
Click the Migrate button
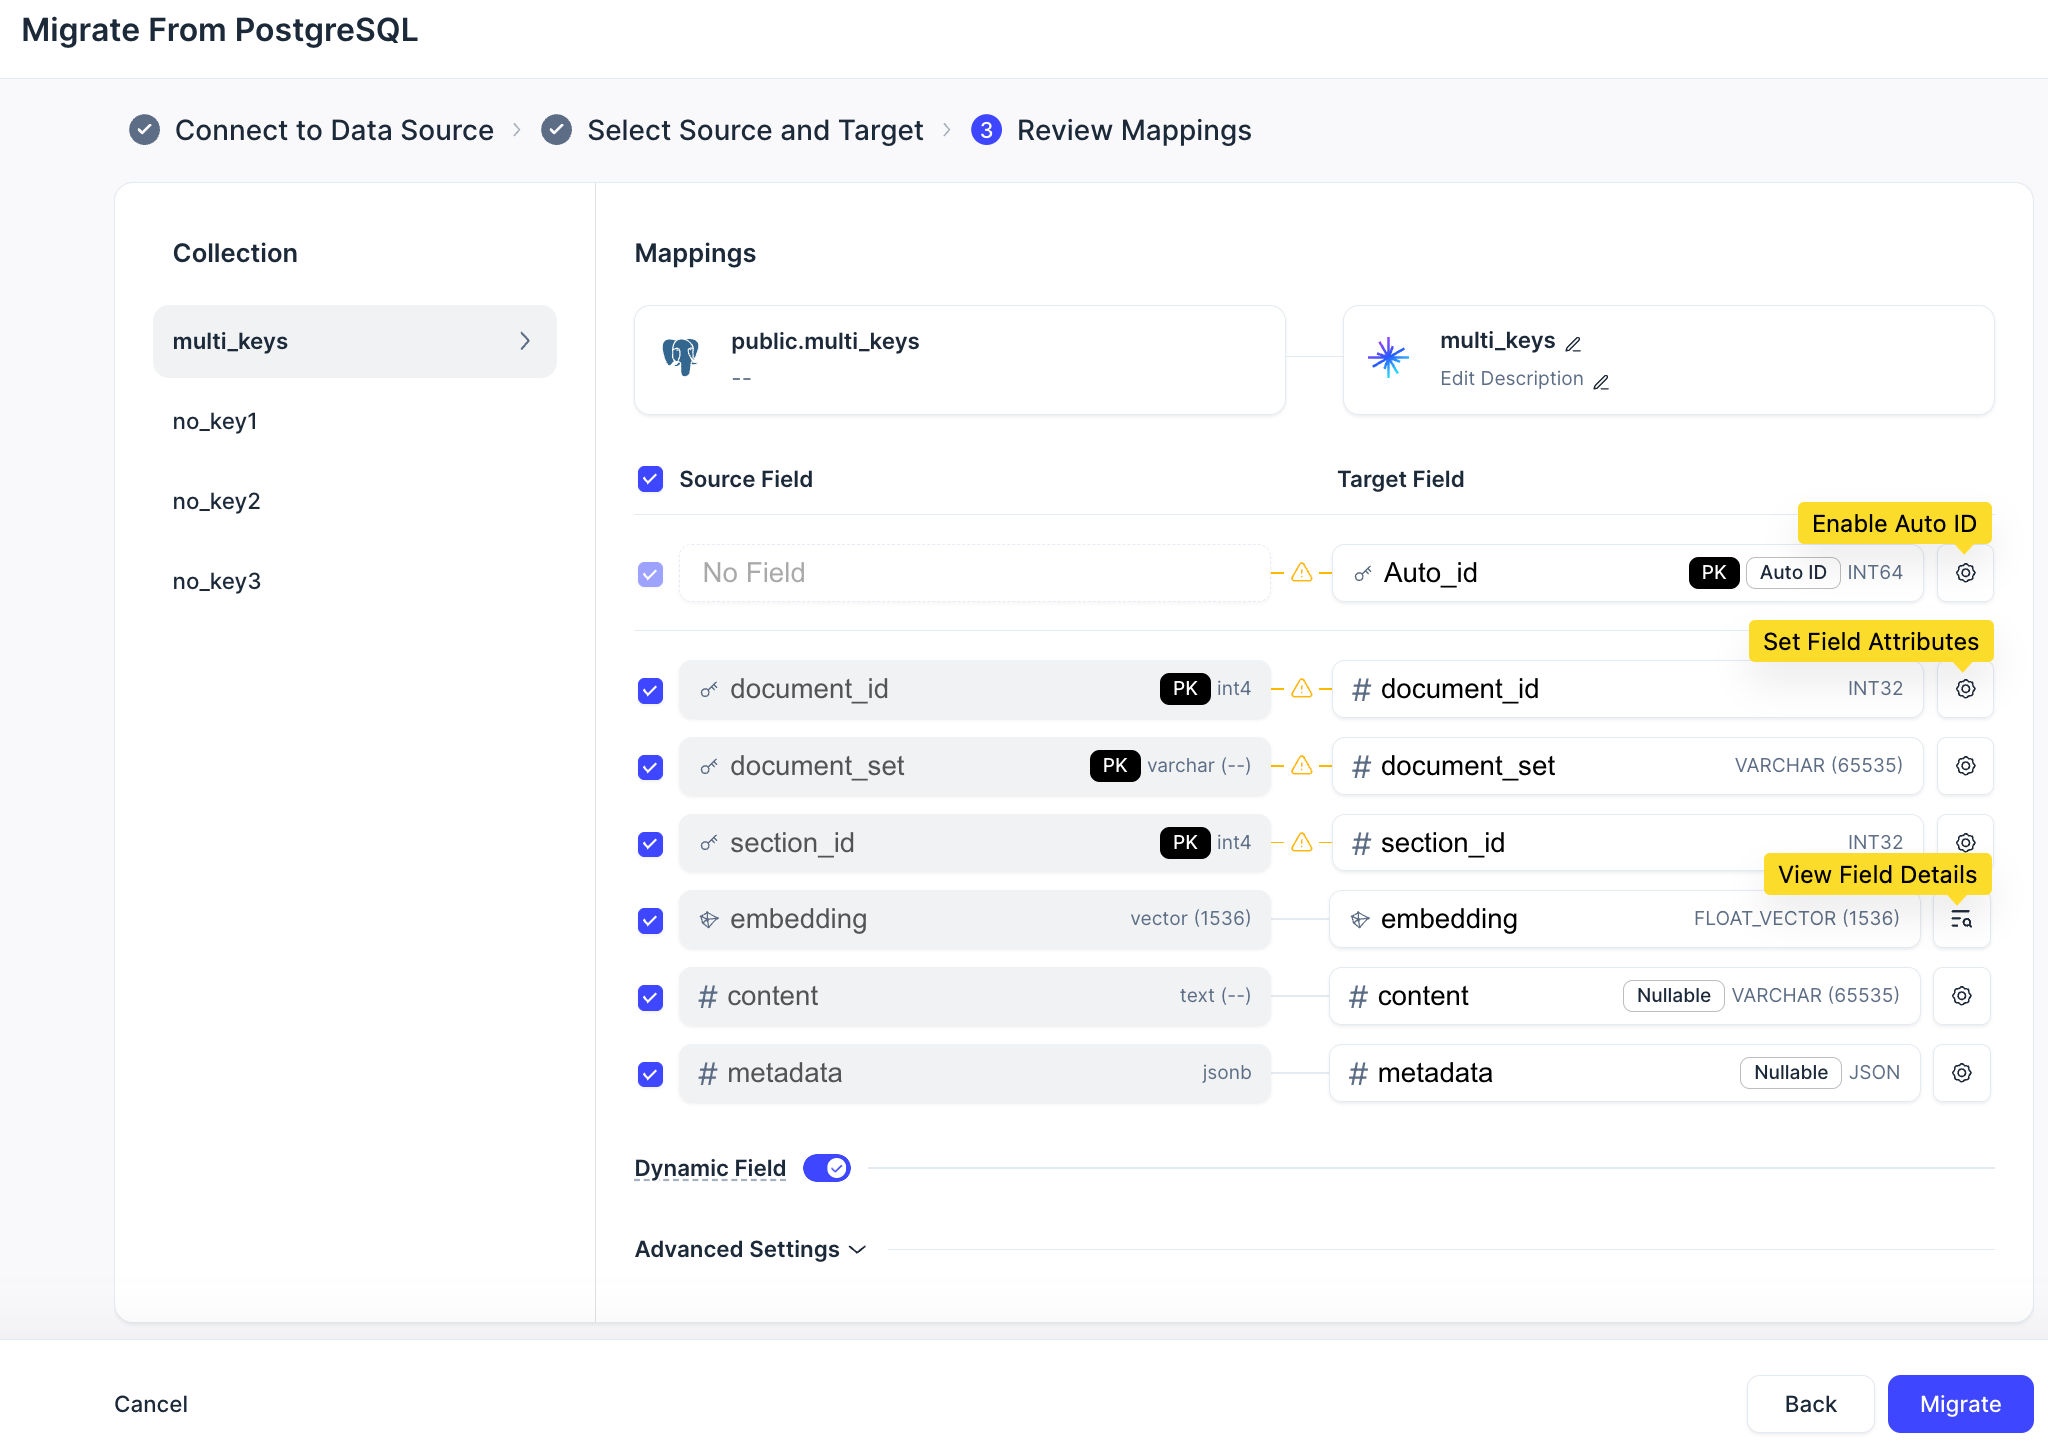pyautogui.click(x=1960, y=1404)
